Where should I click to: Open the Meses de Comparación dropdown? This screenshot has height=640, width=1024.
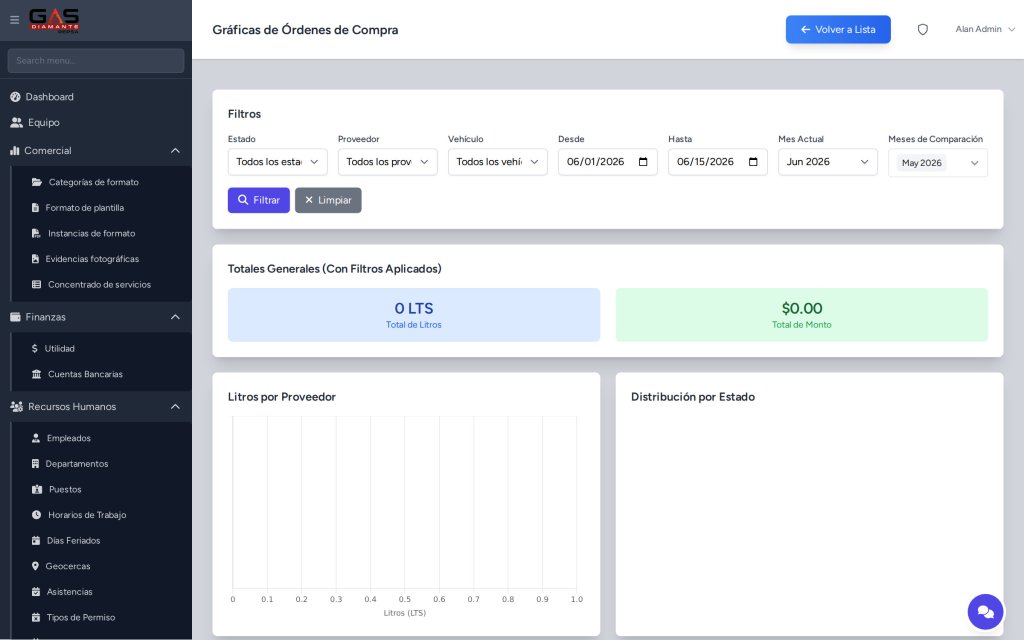938,163
